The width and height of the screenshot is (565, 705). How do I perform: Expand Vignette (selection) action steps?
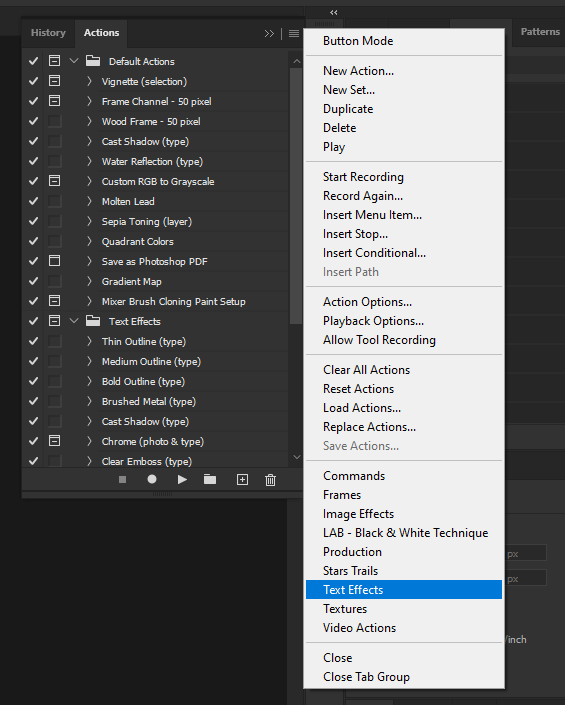click(x=89, y=81)
